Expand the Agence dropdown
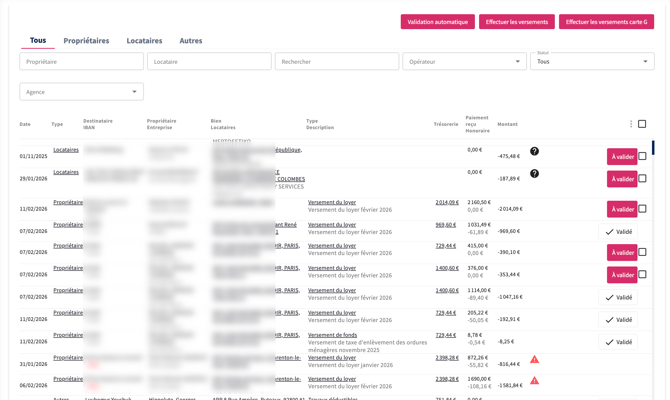This screenshot has width=670, height=400. pyautogui.click(x=81, y=92)
